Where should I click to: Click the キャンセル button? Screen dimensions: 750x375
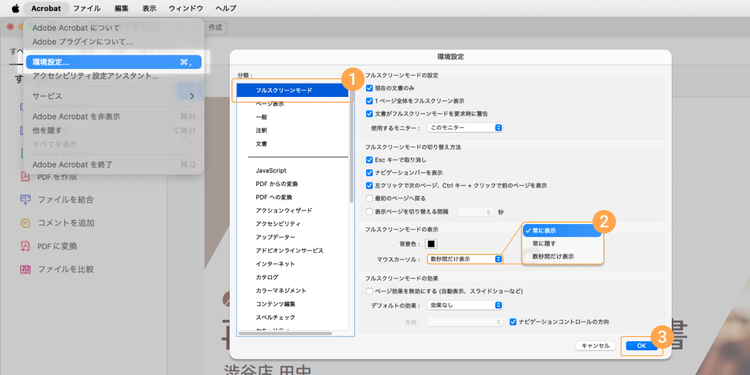coord(595,346)
